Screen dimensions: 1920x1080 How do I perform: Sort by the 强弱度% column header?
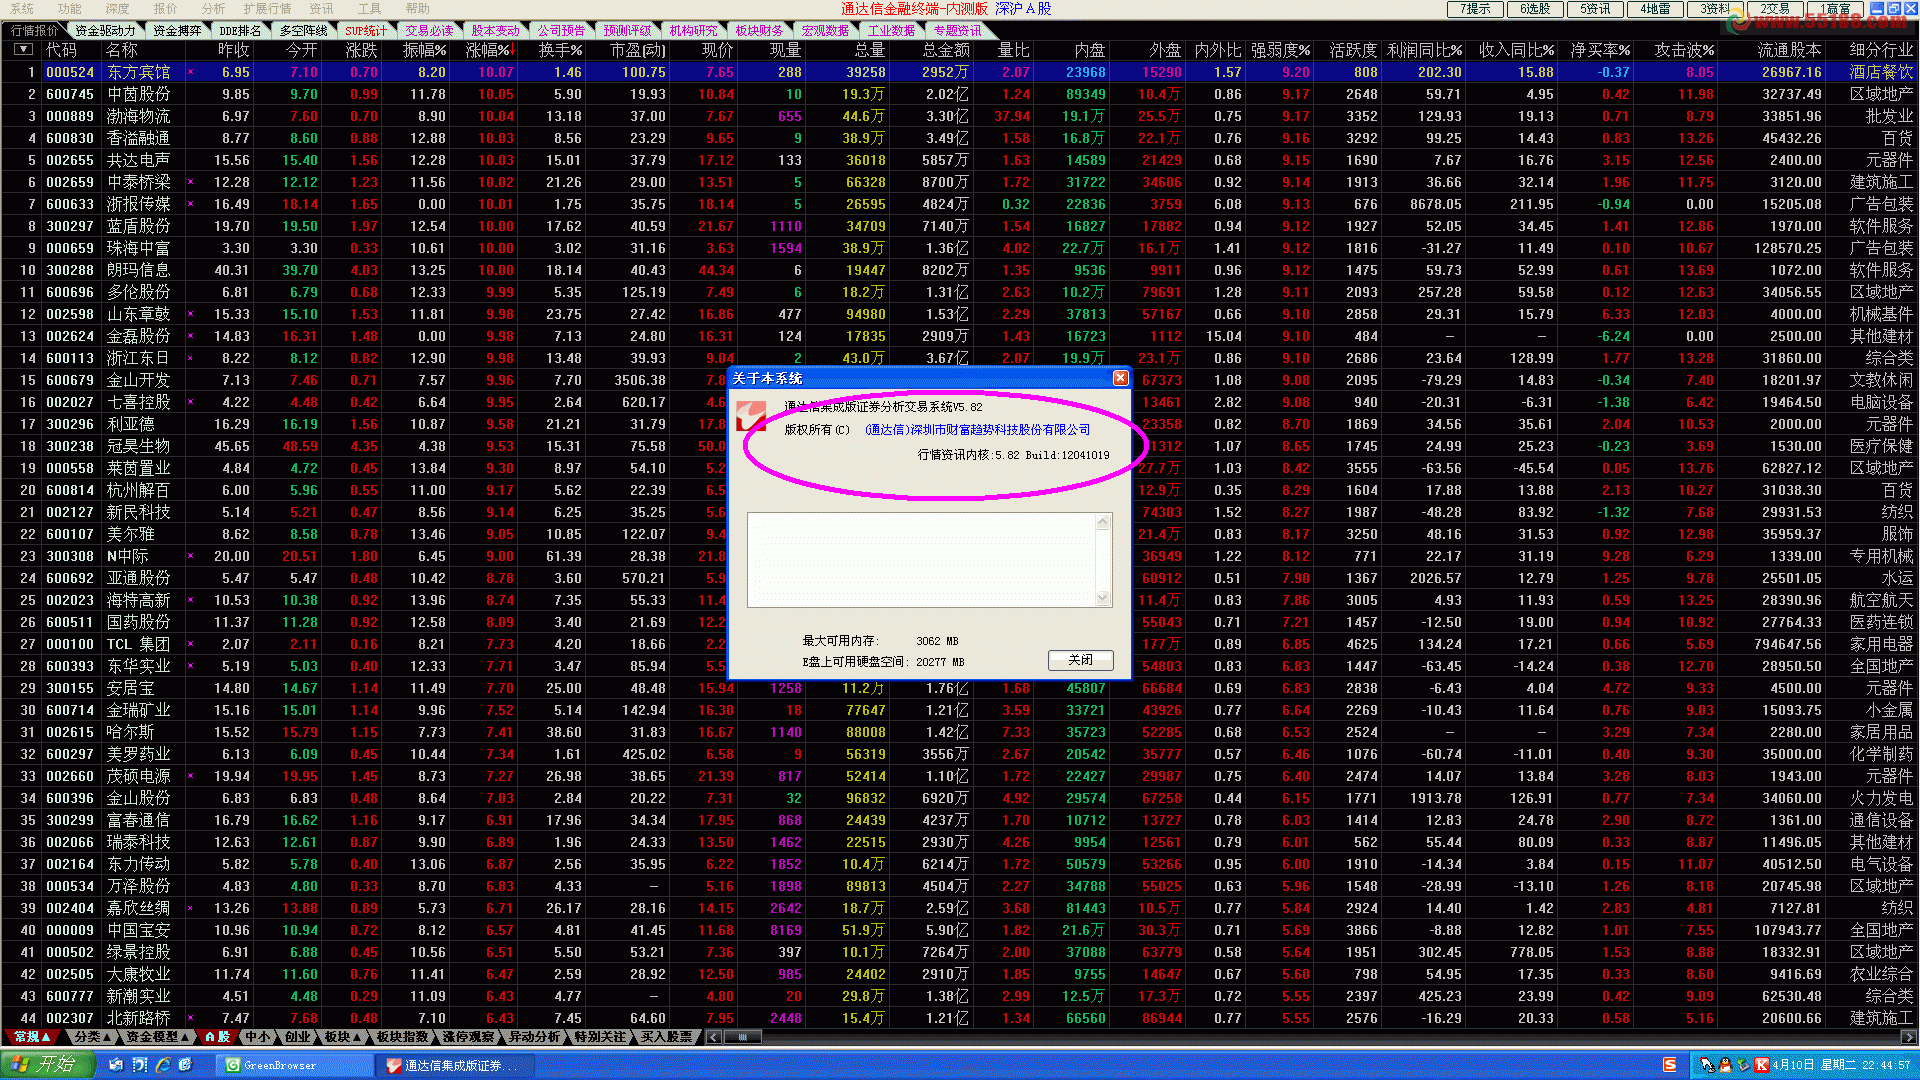[x=1281, y=50]
